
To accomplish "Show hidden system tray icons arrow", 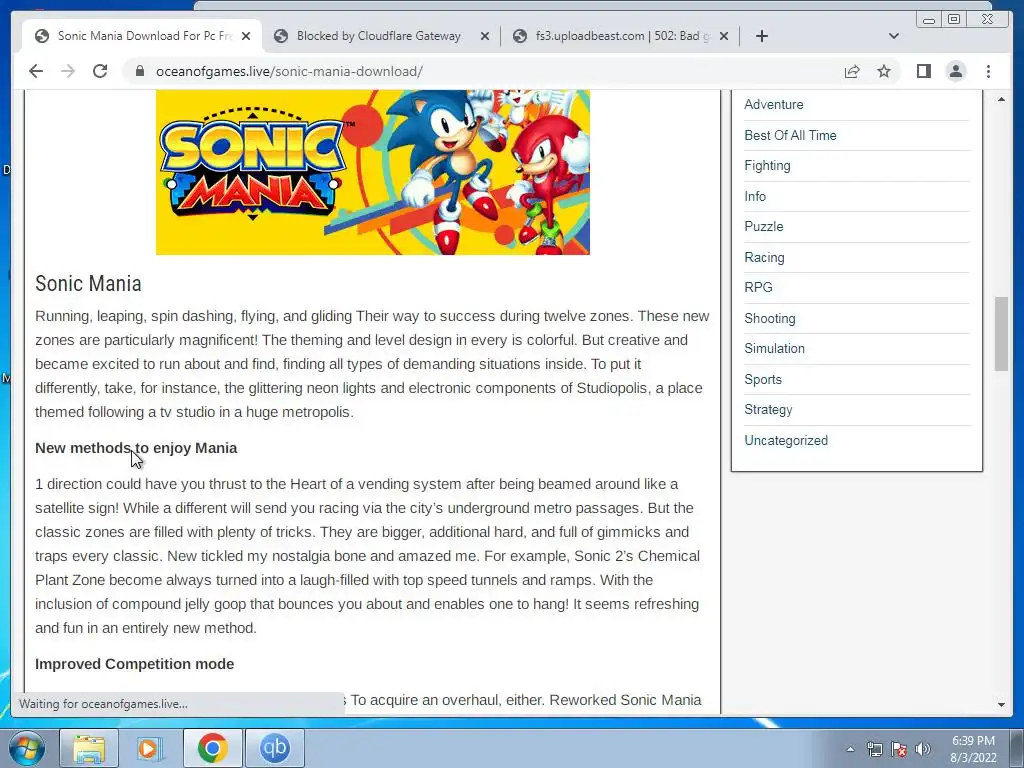I will pos(850,749).
